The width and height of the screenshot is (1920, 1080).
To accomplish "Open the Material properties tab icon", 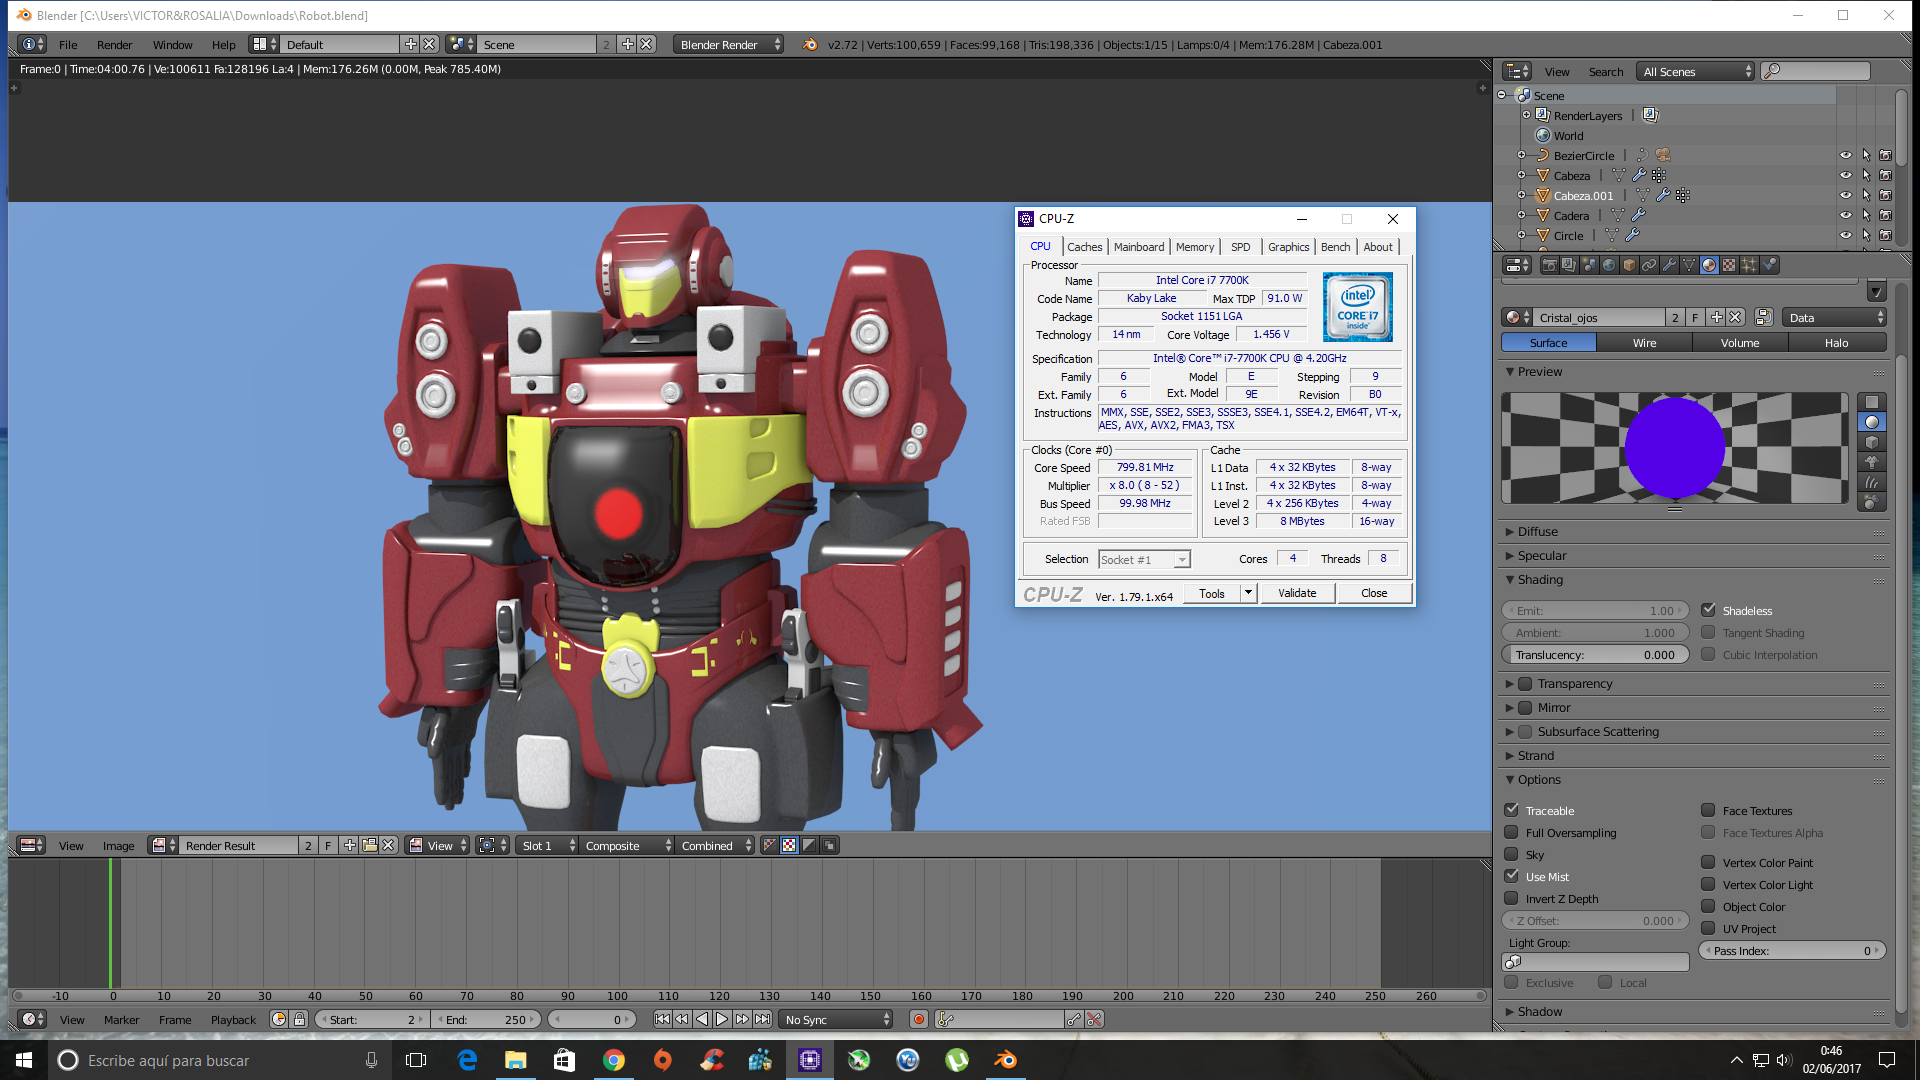I will [x=1709, y=265].
